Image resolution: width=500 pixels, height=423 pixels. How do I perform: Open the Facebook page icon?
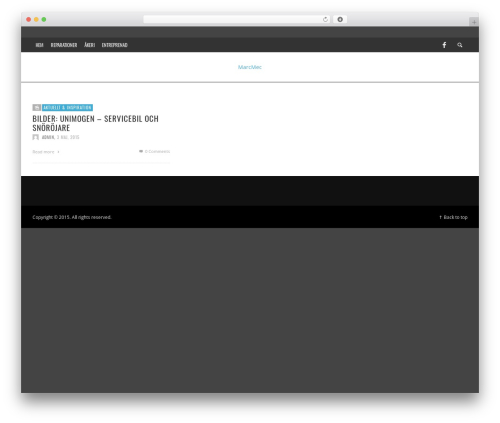click(444, 45)
